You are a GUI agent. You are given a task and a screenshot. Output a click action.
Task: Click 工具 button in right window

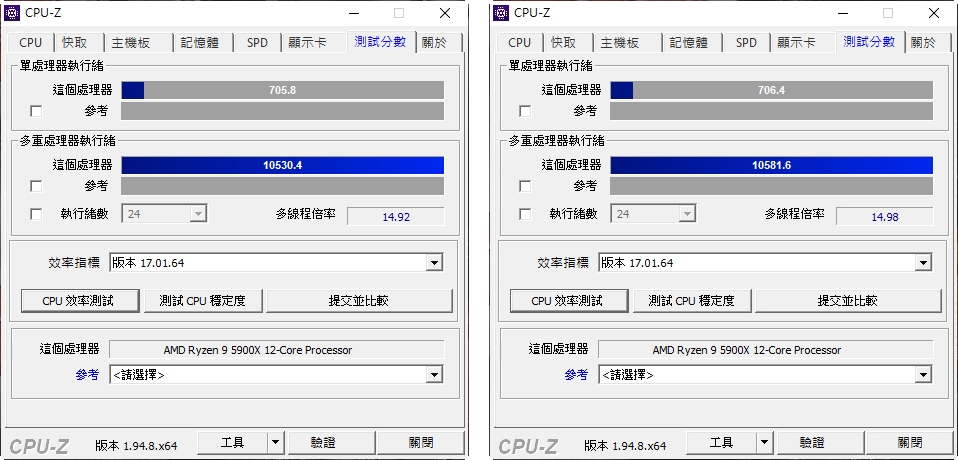pyautogui.click(x=722, y=442)
